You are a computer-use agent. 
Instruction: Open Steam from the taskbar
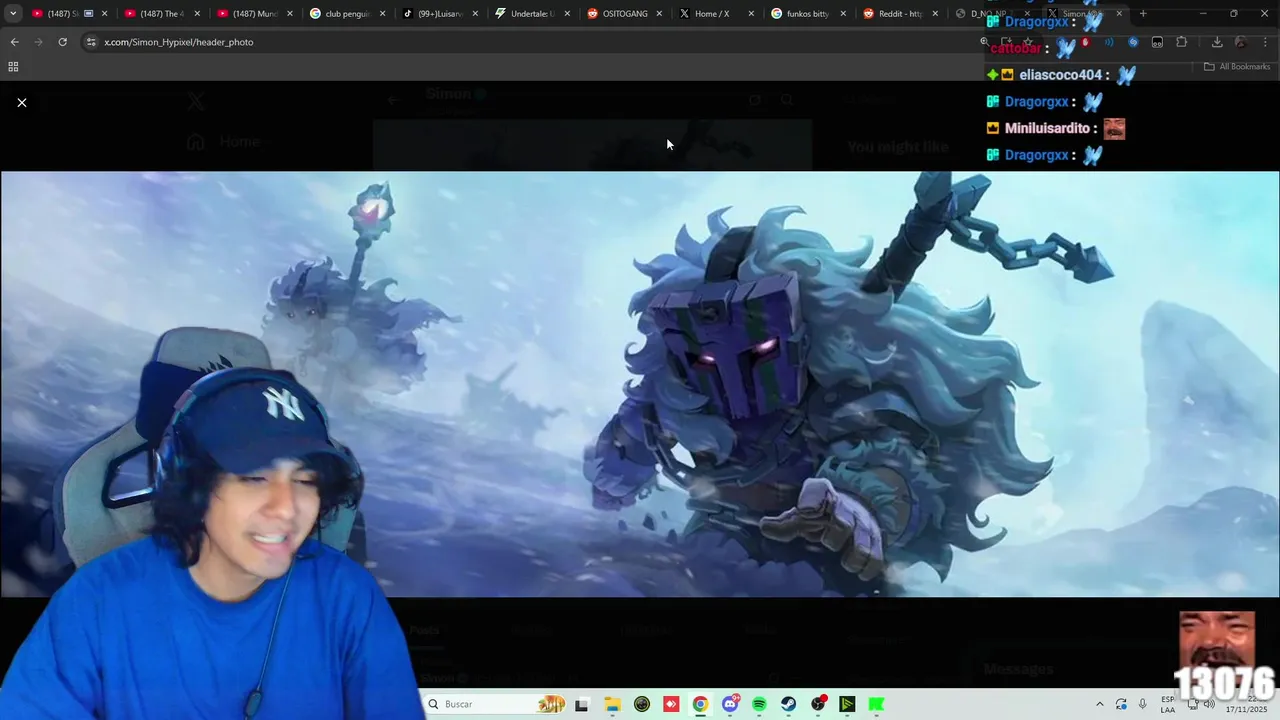789,704
